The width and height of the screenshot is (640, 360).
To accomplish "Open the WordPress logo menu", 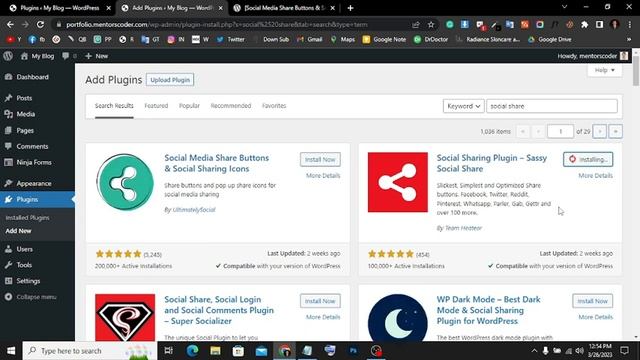I will pos(8,56).
